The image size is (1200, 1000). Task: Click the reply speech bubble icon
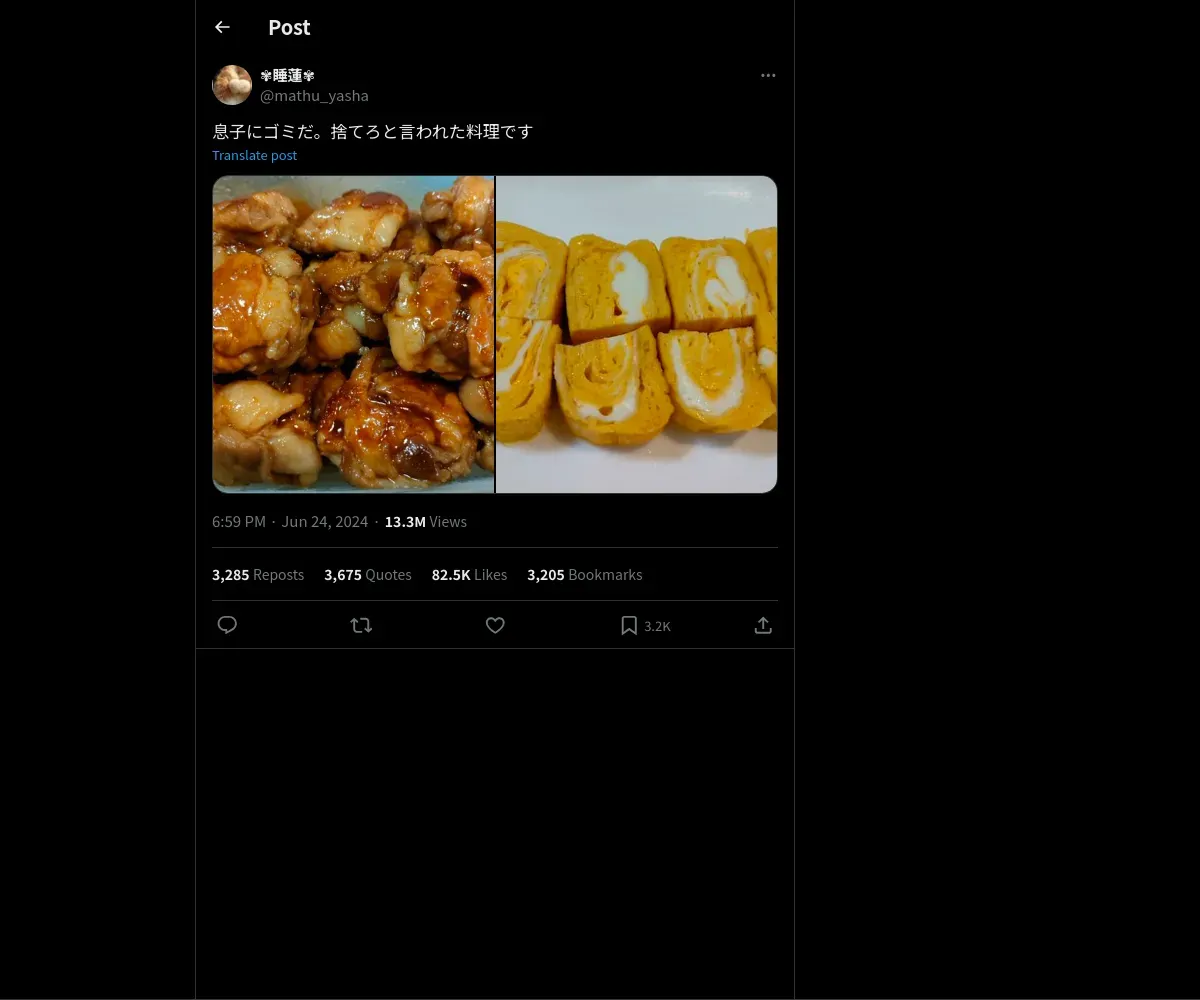point(227,625)
